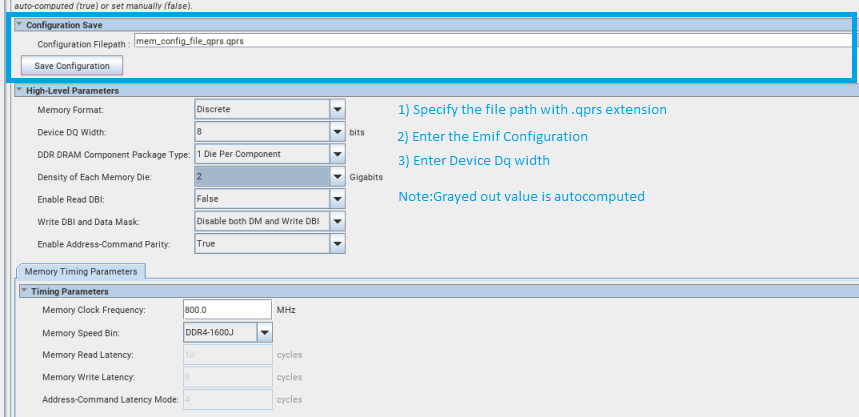
Task: Open the Device DQ Width dropdown
Action: 337,132
